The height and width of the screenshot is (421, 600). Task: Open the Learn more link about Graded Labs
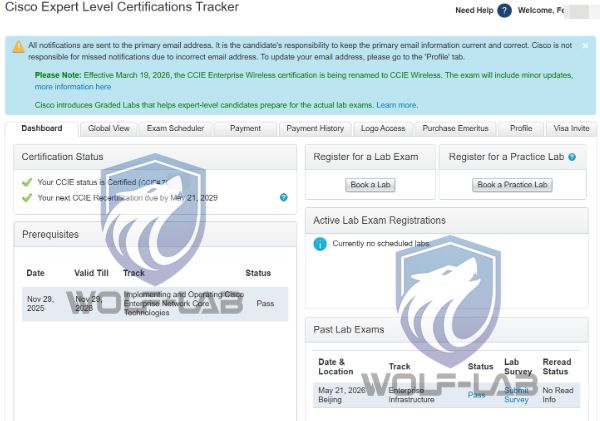point(396,105)
